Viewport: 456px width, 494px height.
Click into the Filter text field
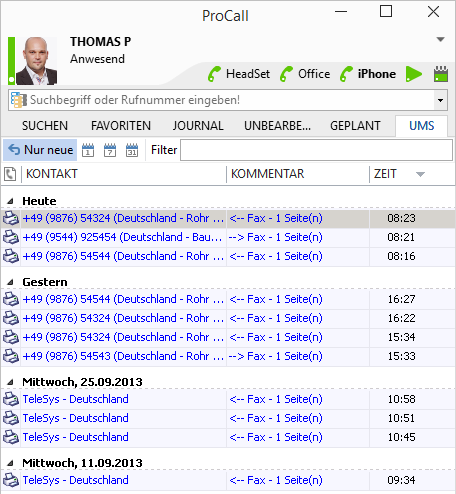pyautogui.click(x=316, y=150)
